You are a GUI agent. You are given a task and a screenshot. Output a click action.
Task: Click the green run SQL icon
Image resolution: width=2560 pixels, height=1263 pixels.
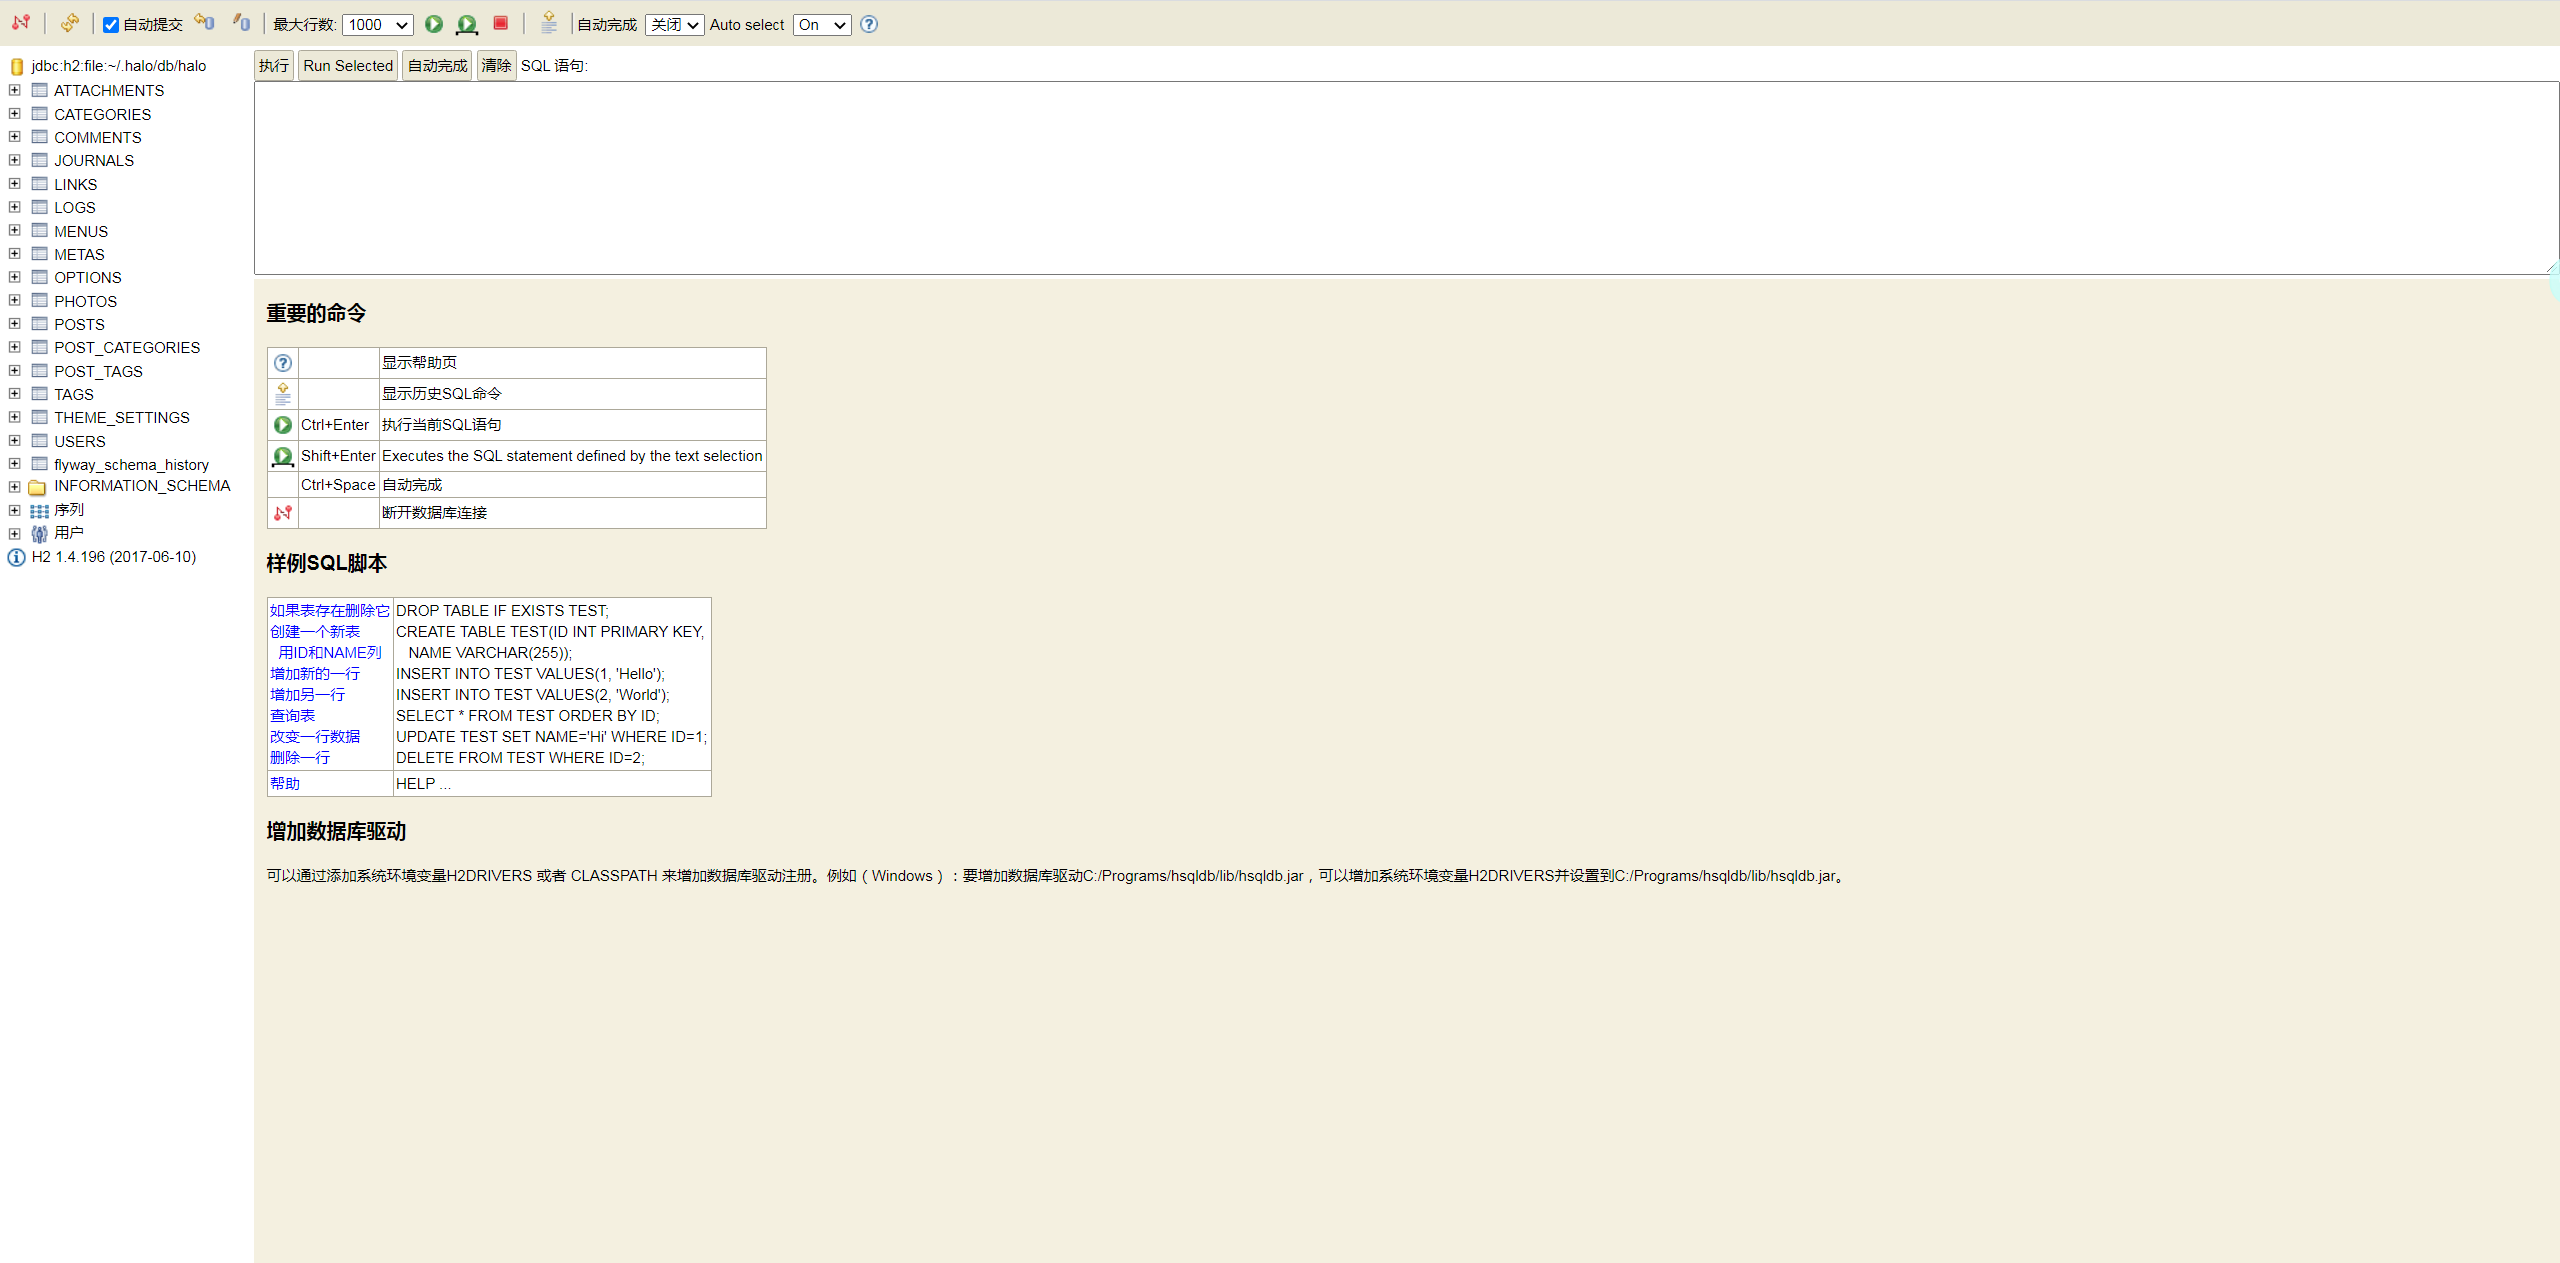434,24
